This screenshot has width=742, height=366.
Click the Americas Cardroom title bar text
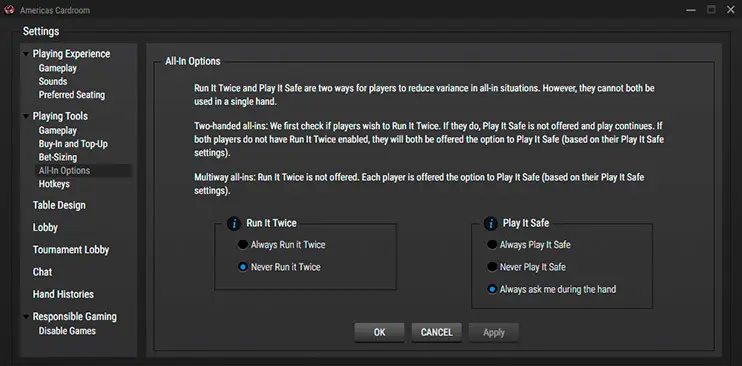55,10
